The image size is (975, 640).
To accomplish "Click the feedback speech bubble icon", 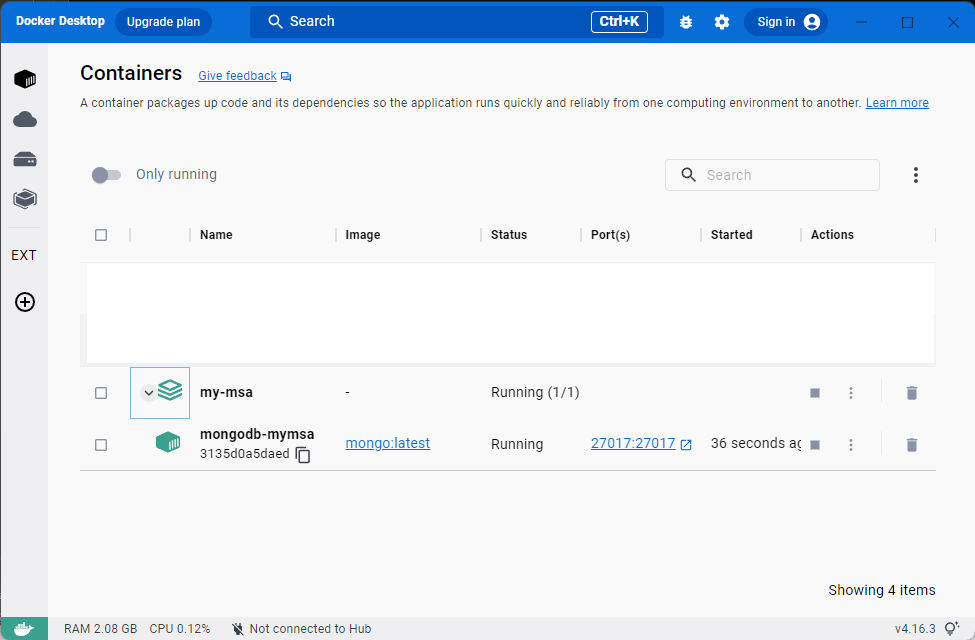I will [x=286, y=77].
